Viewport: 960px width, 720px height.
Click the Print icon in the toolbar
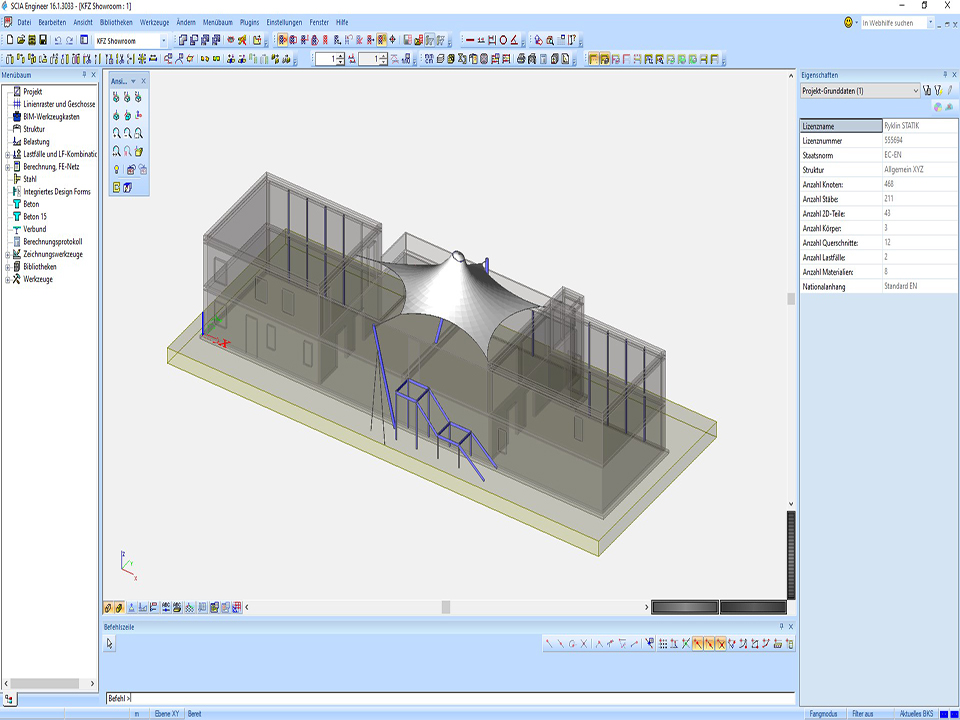pos(32,40)
